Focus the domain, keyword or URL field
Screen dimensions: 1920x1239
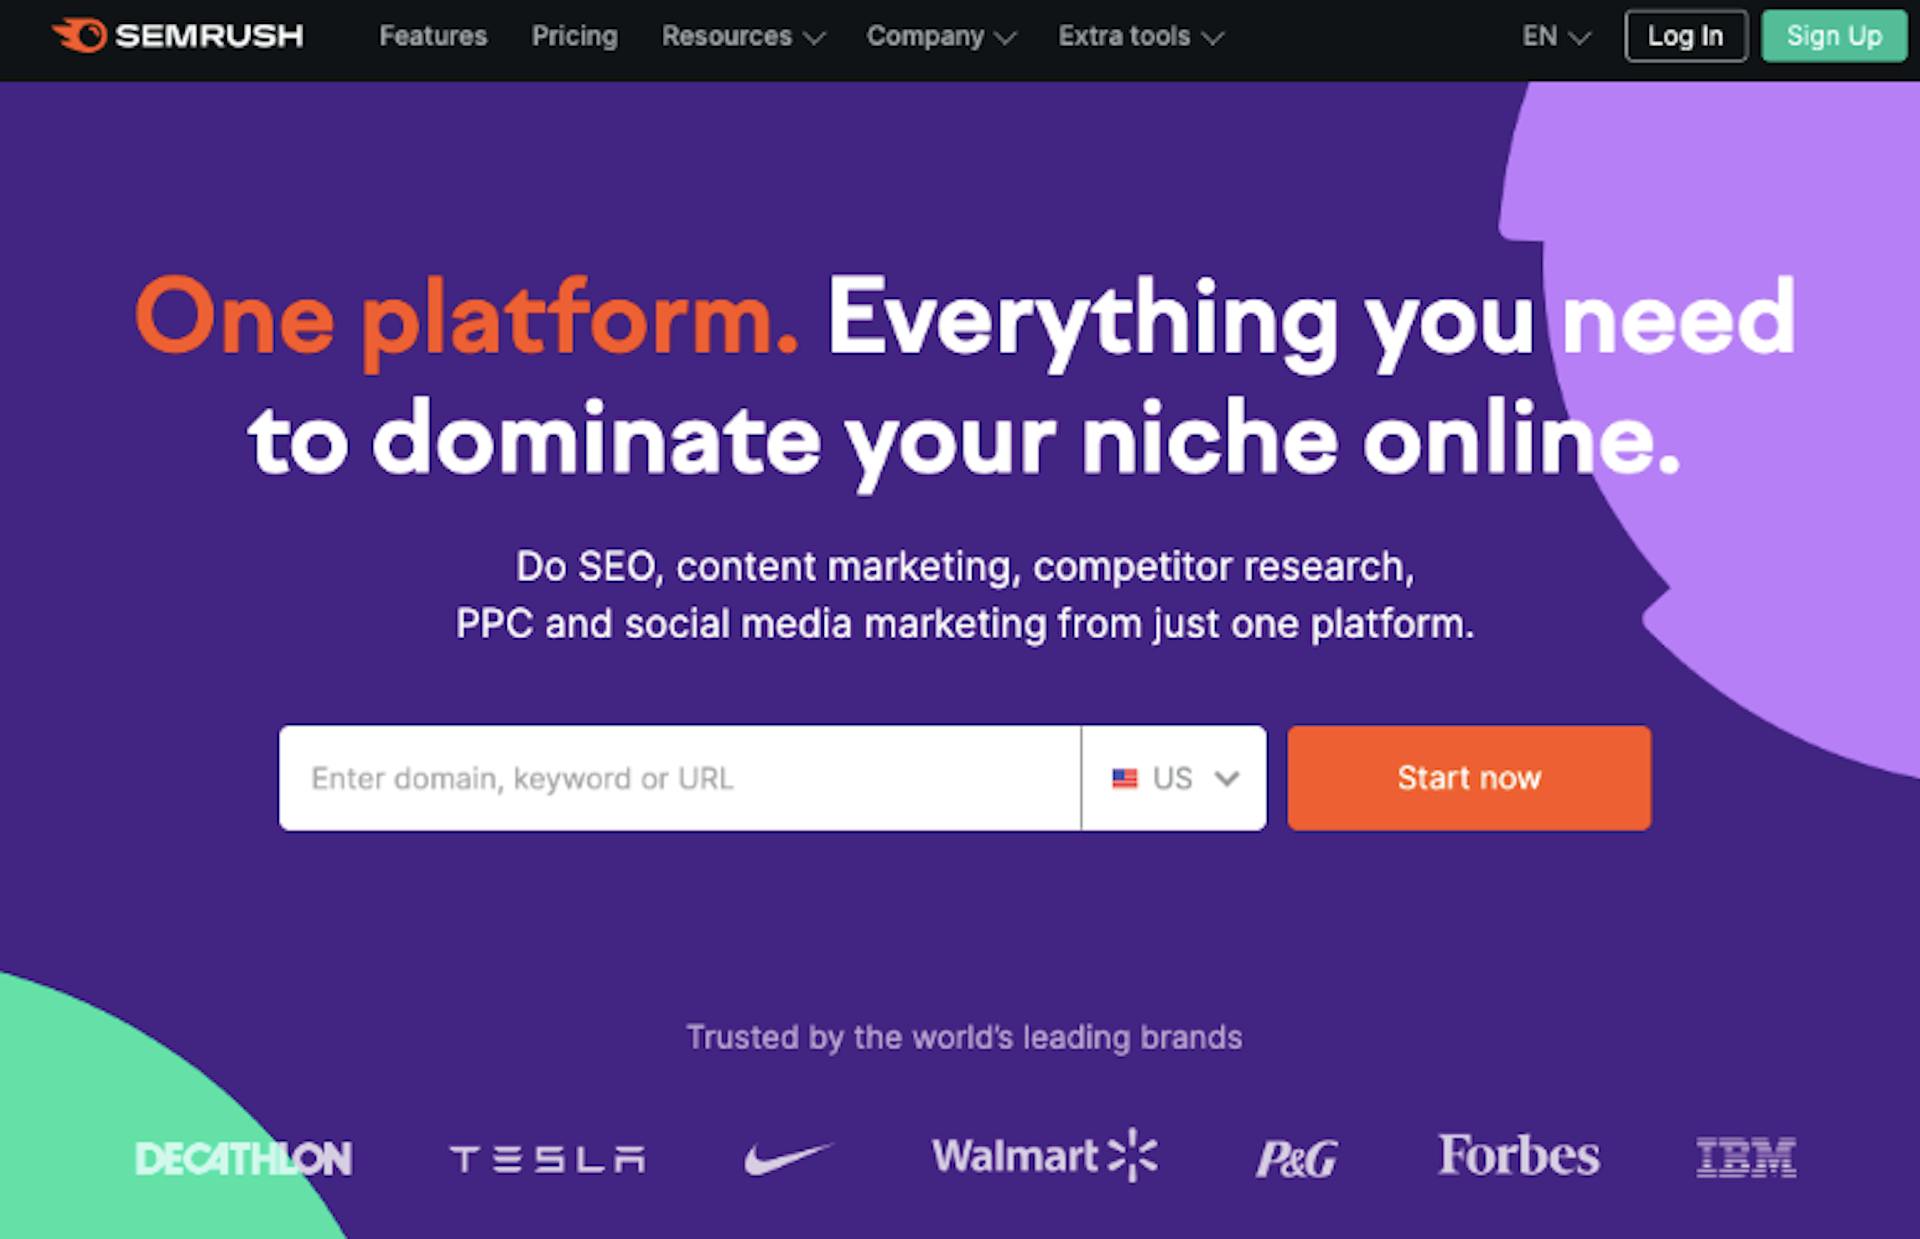pyautogui.click(x=679, y=778)
